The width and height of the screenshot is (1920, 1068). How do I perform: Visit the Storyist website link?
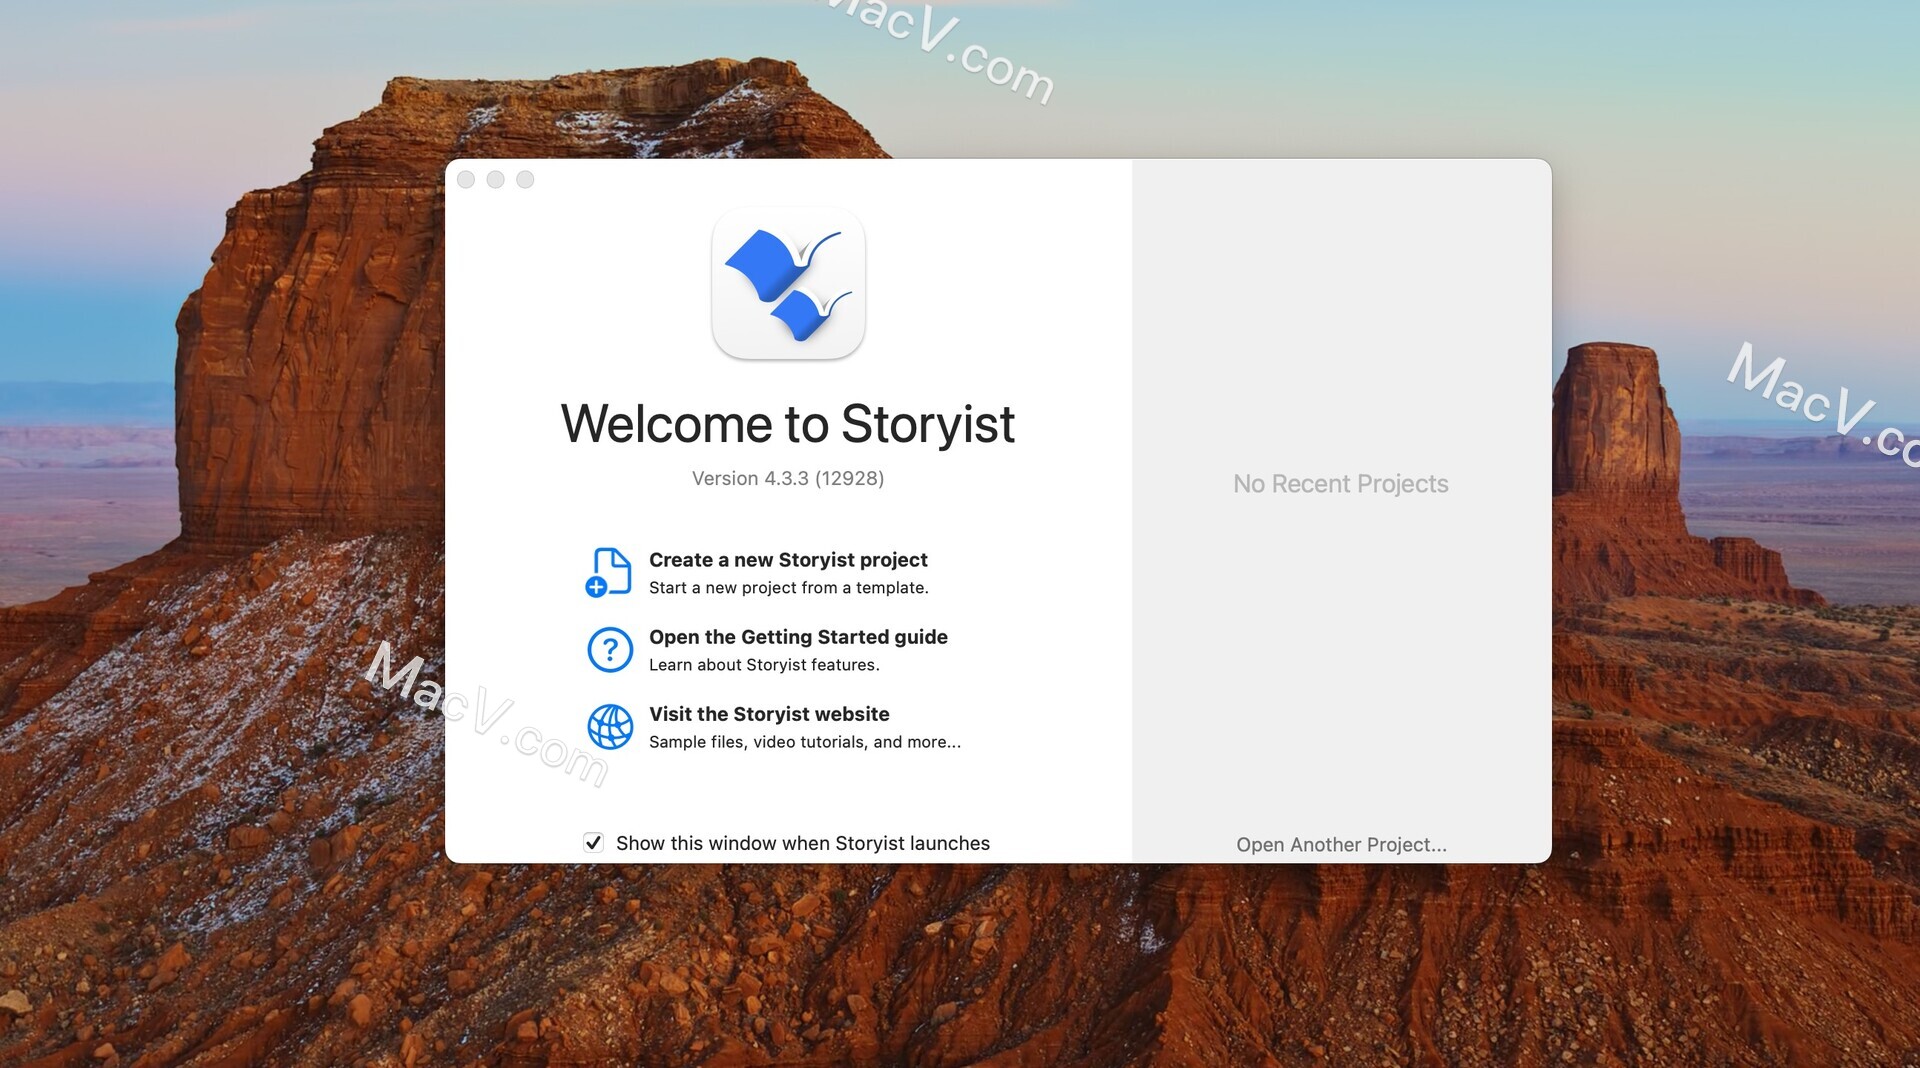[x=769, y=714]
